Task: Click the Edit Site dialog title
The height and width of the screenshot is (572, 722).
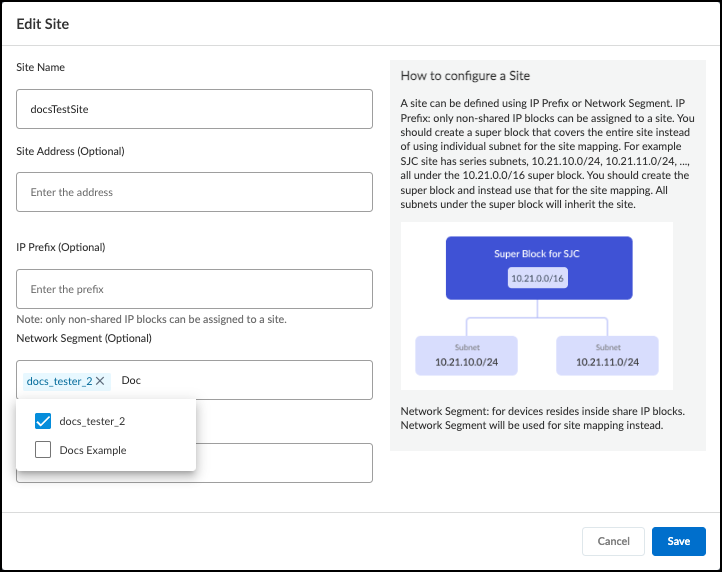Action: pyautogui.click(x=43, y=23)
